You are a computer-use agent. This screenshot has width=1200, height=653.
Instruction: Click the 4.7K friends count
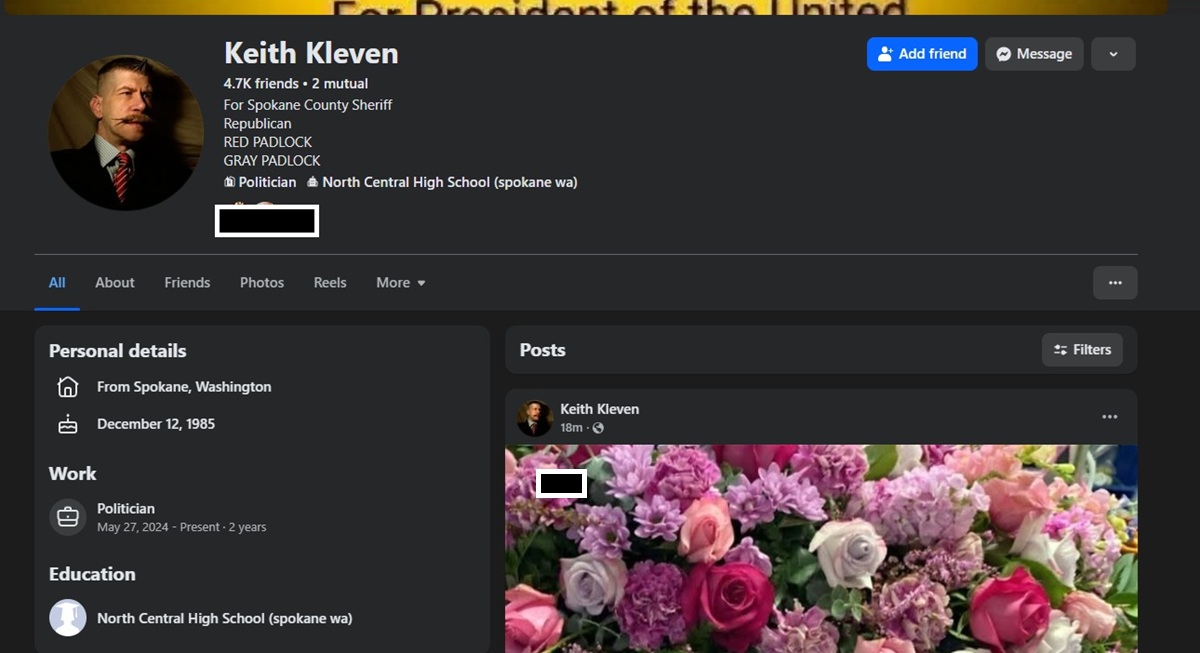point(261,84)
